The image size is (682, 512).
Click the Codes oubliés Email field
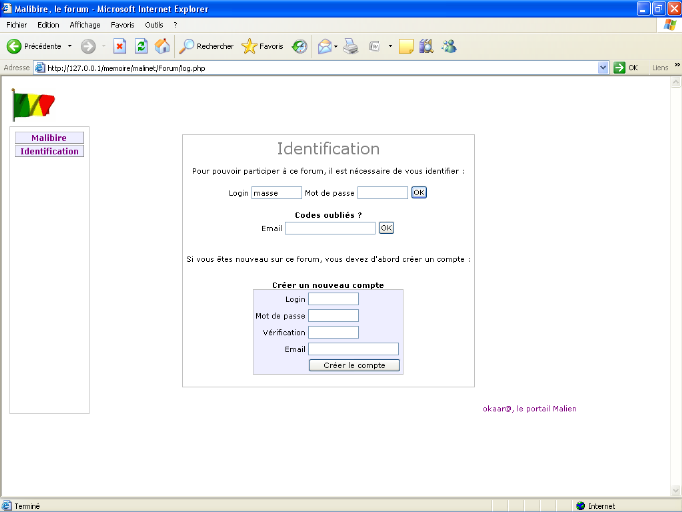(330, 228)
